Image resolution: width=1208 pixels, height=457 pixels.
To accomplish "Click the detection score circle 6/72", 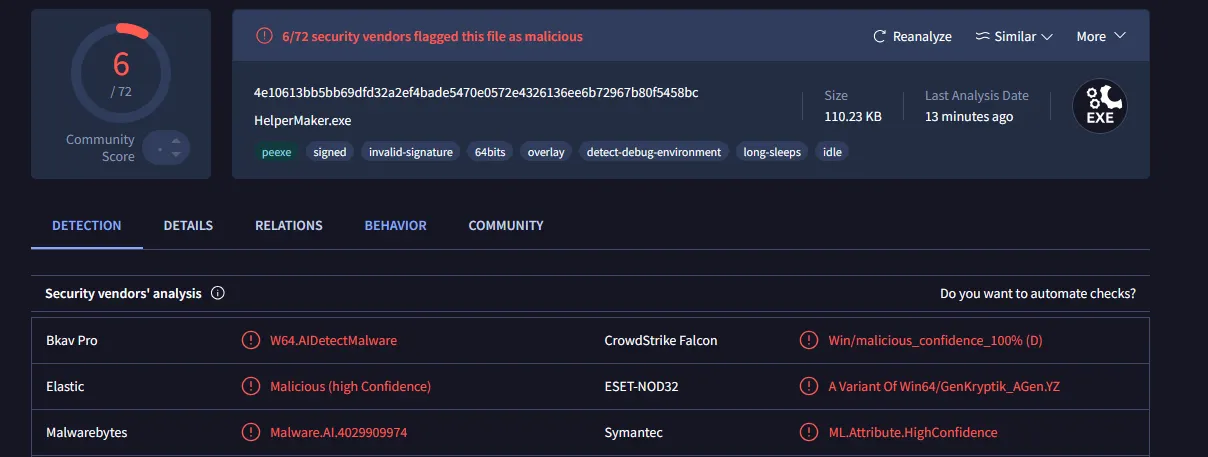I will [x=121, y=72].
